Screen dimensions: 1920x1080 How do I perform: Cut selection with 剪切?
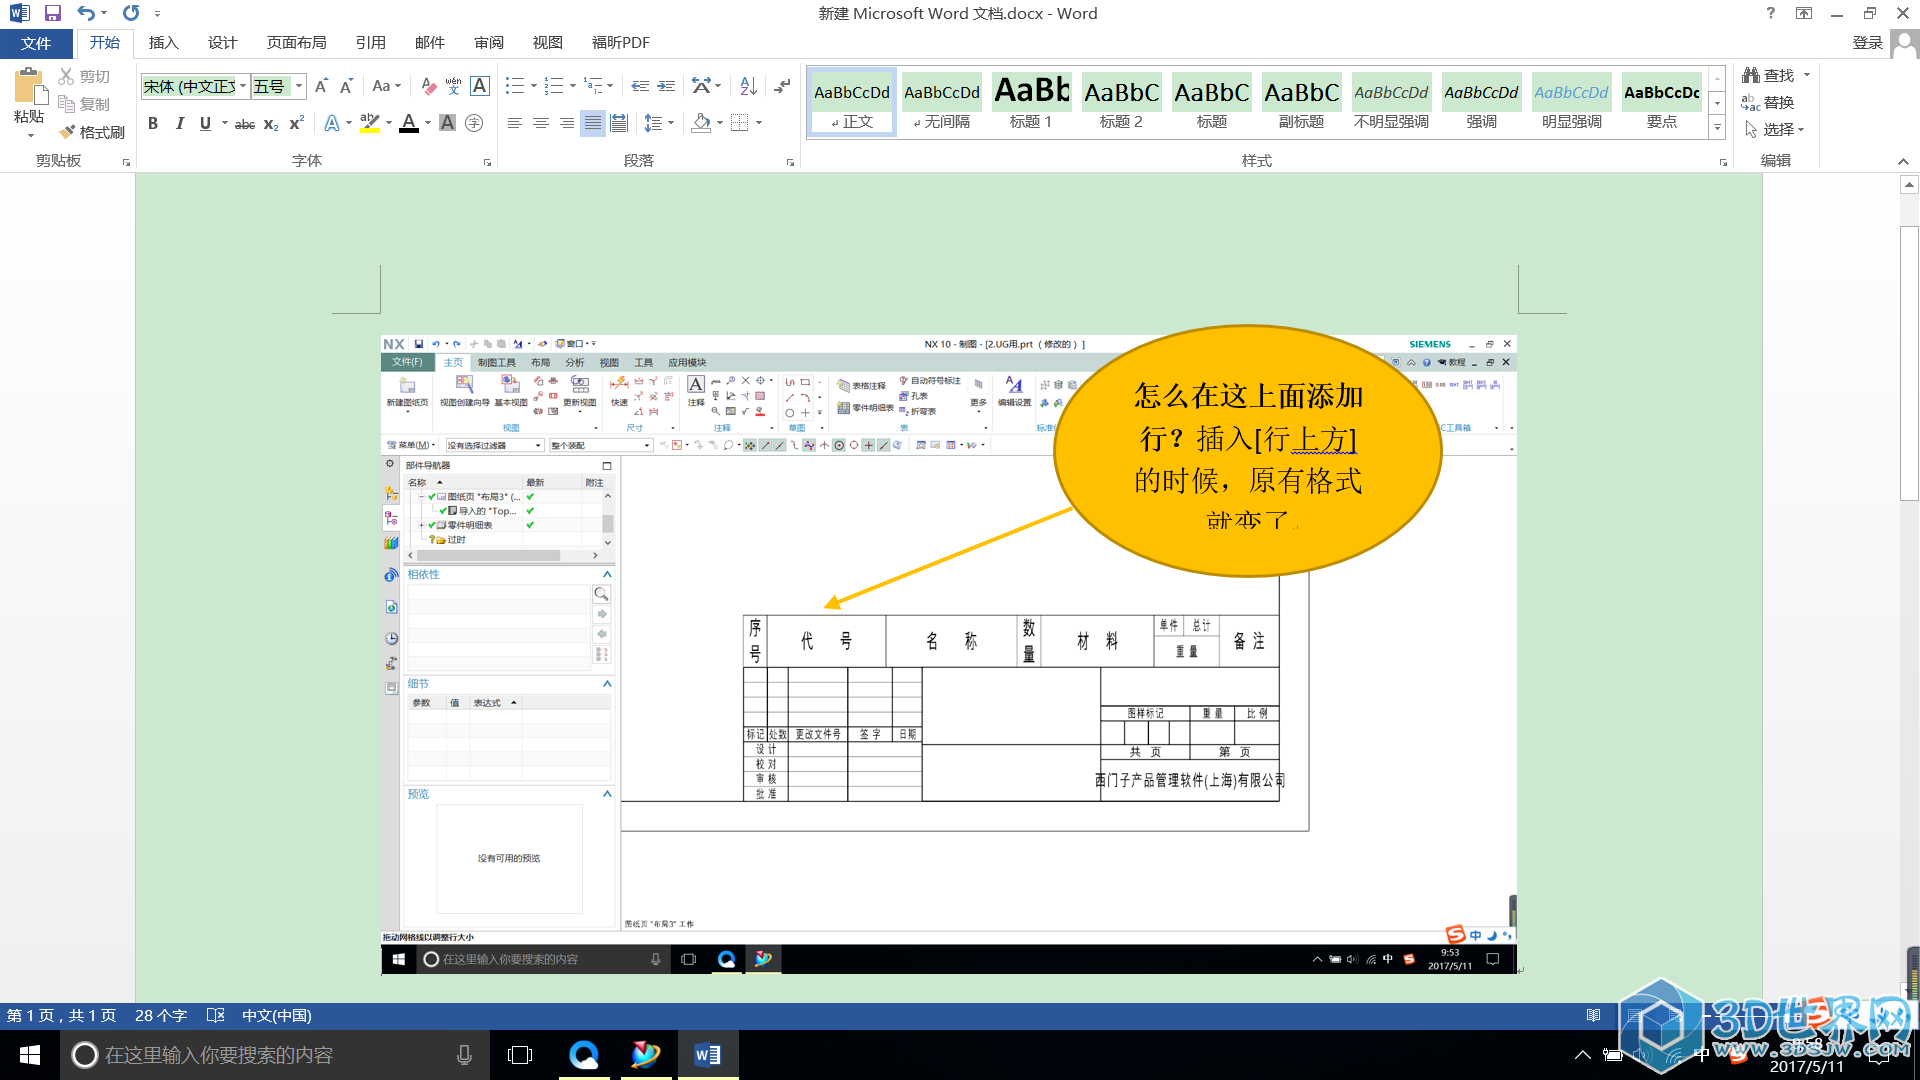84,76
